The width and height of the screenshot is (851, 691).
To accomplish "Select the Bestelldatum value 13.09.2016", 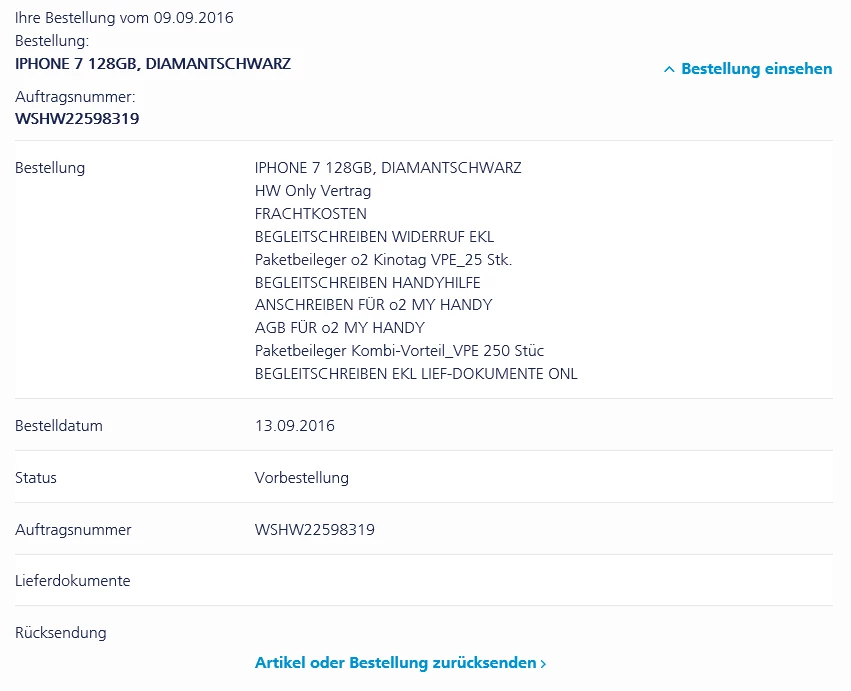I will pyautogui.click(x=295, y=426).
